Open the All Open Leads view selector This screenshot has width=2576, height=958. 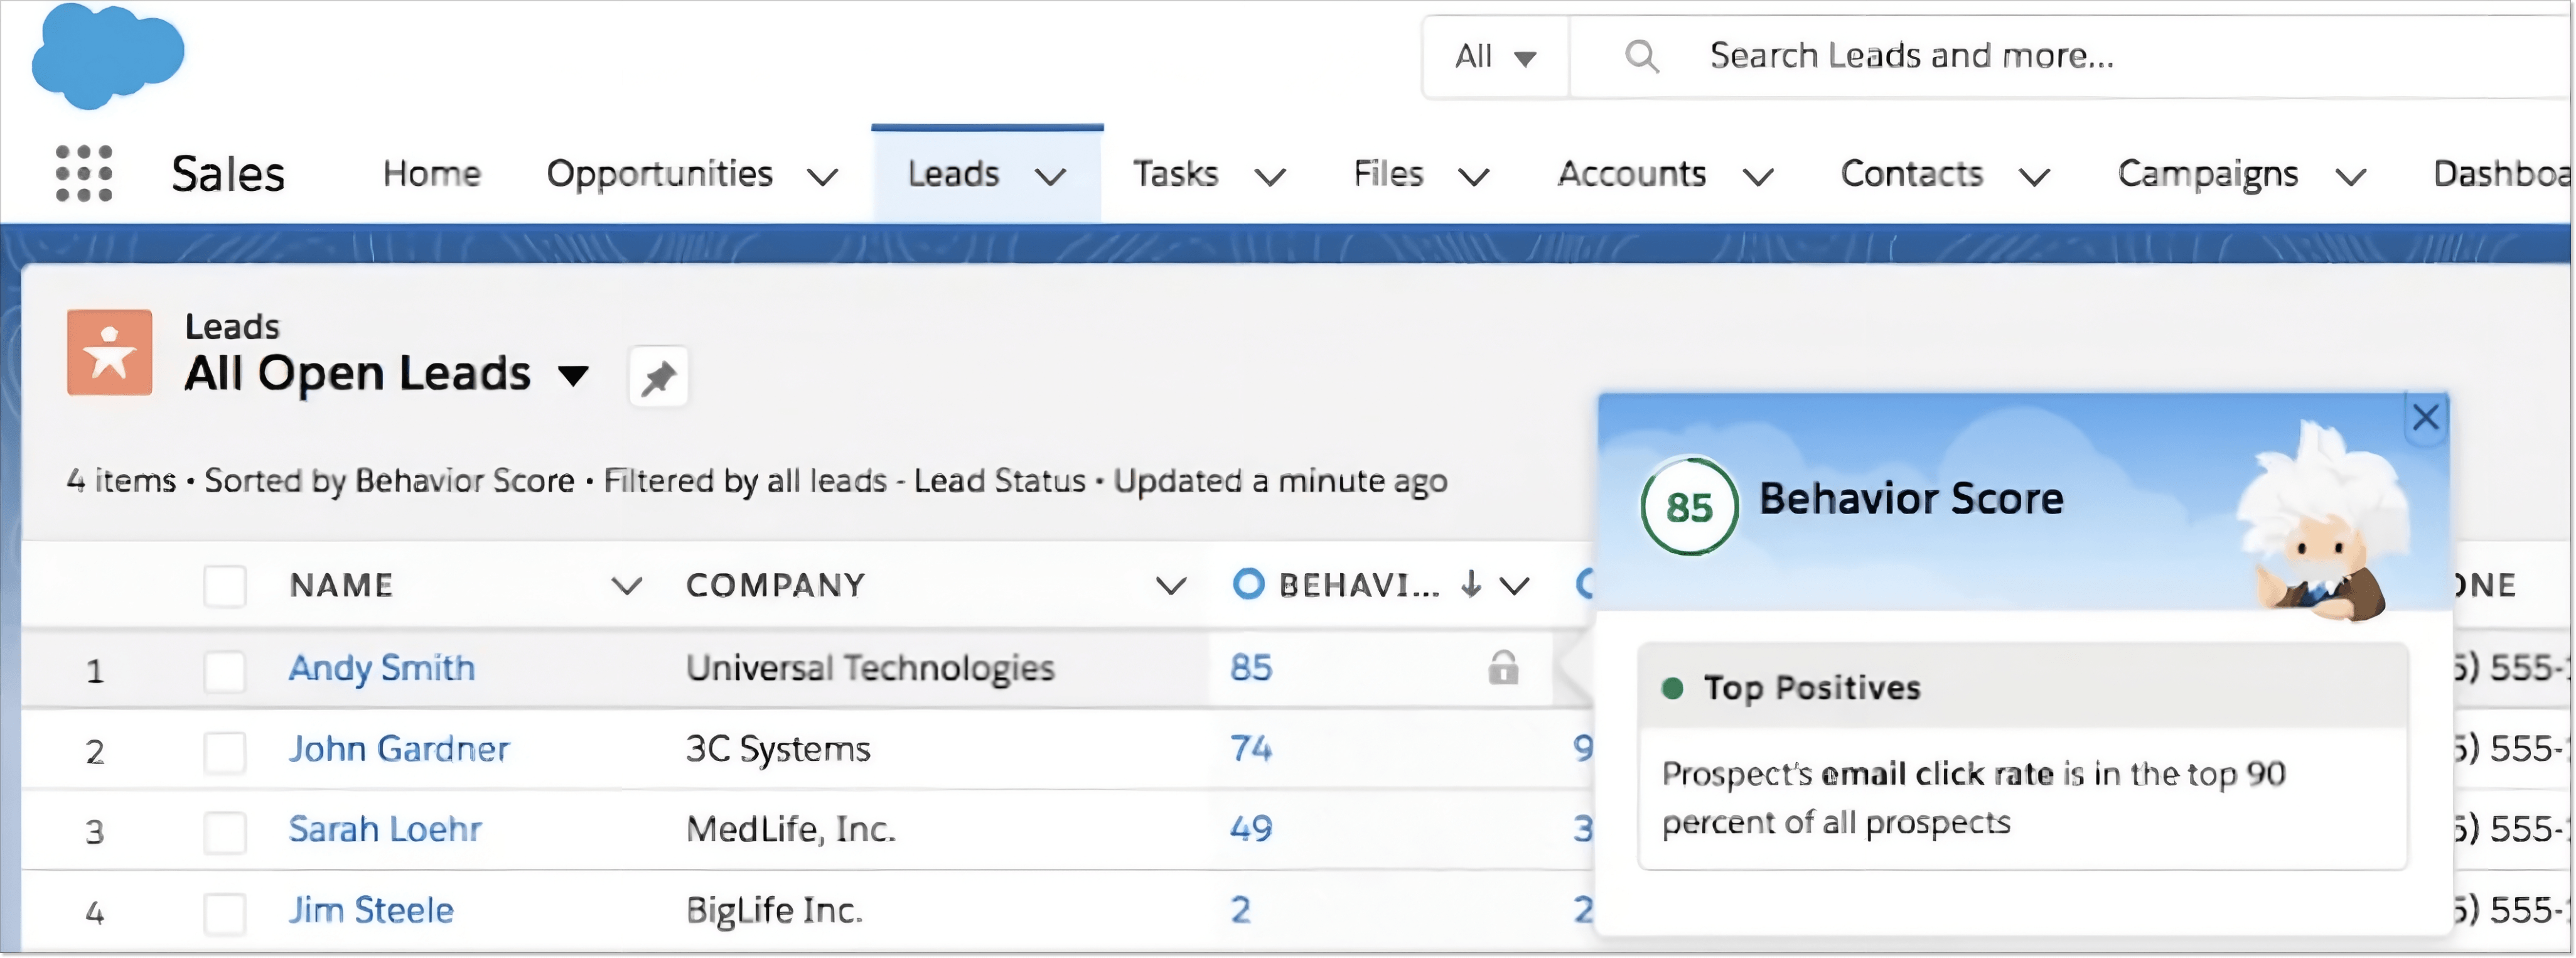click(x=573, y=376)
